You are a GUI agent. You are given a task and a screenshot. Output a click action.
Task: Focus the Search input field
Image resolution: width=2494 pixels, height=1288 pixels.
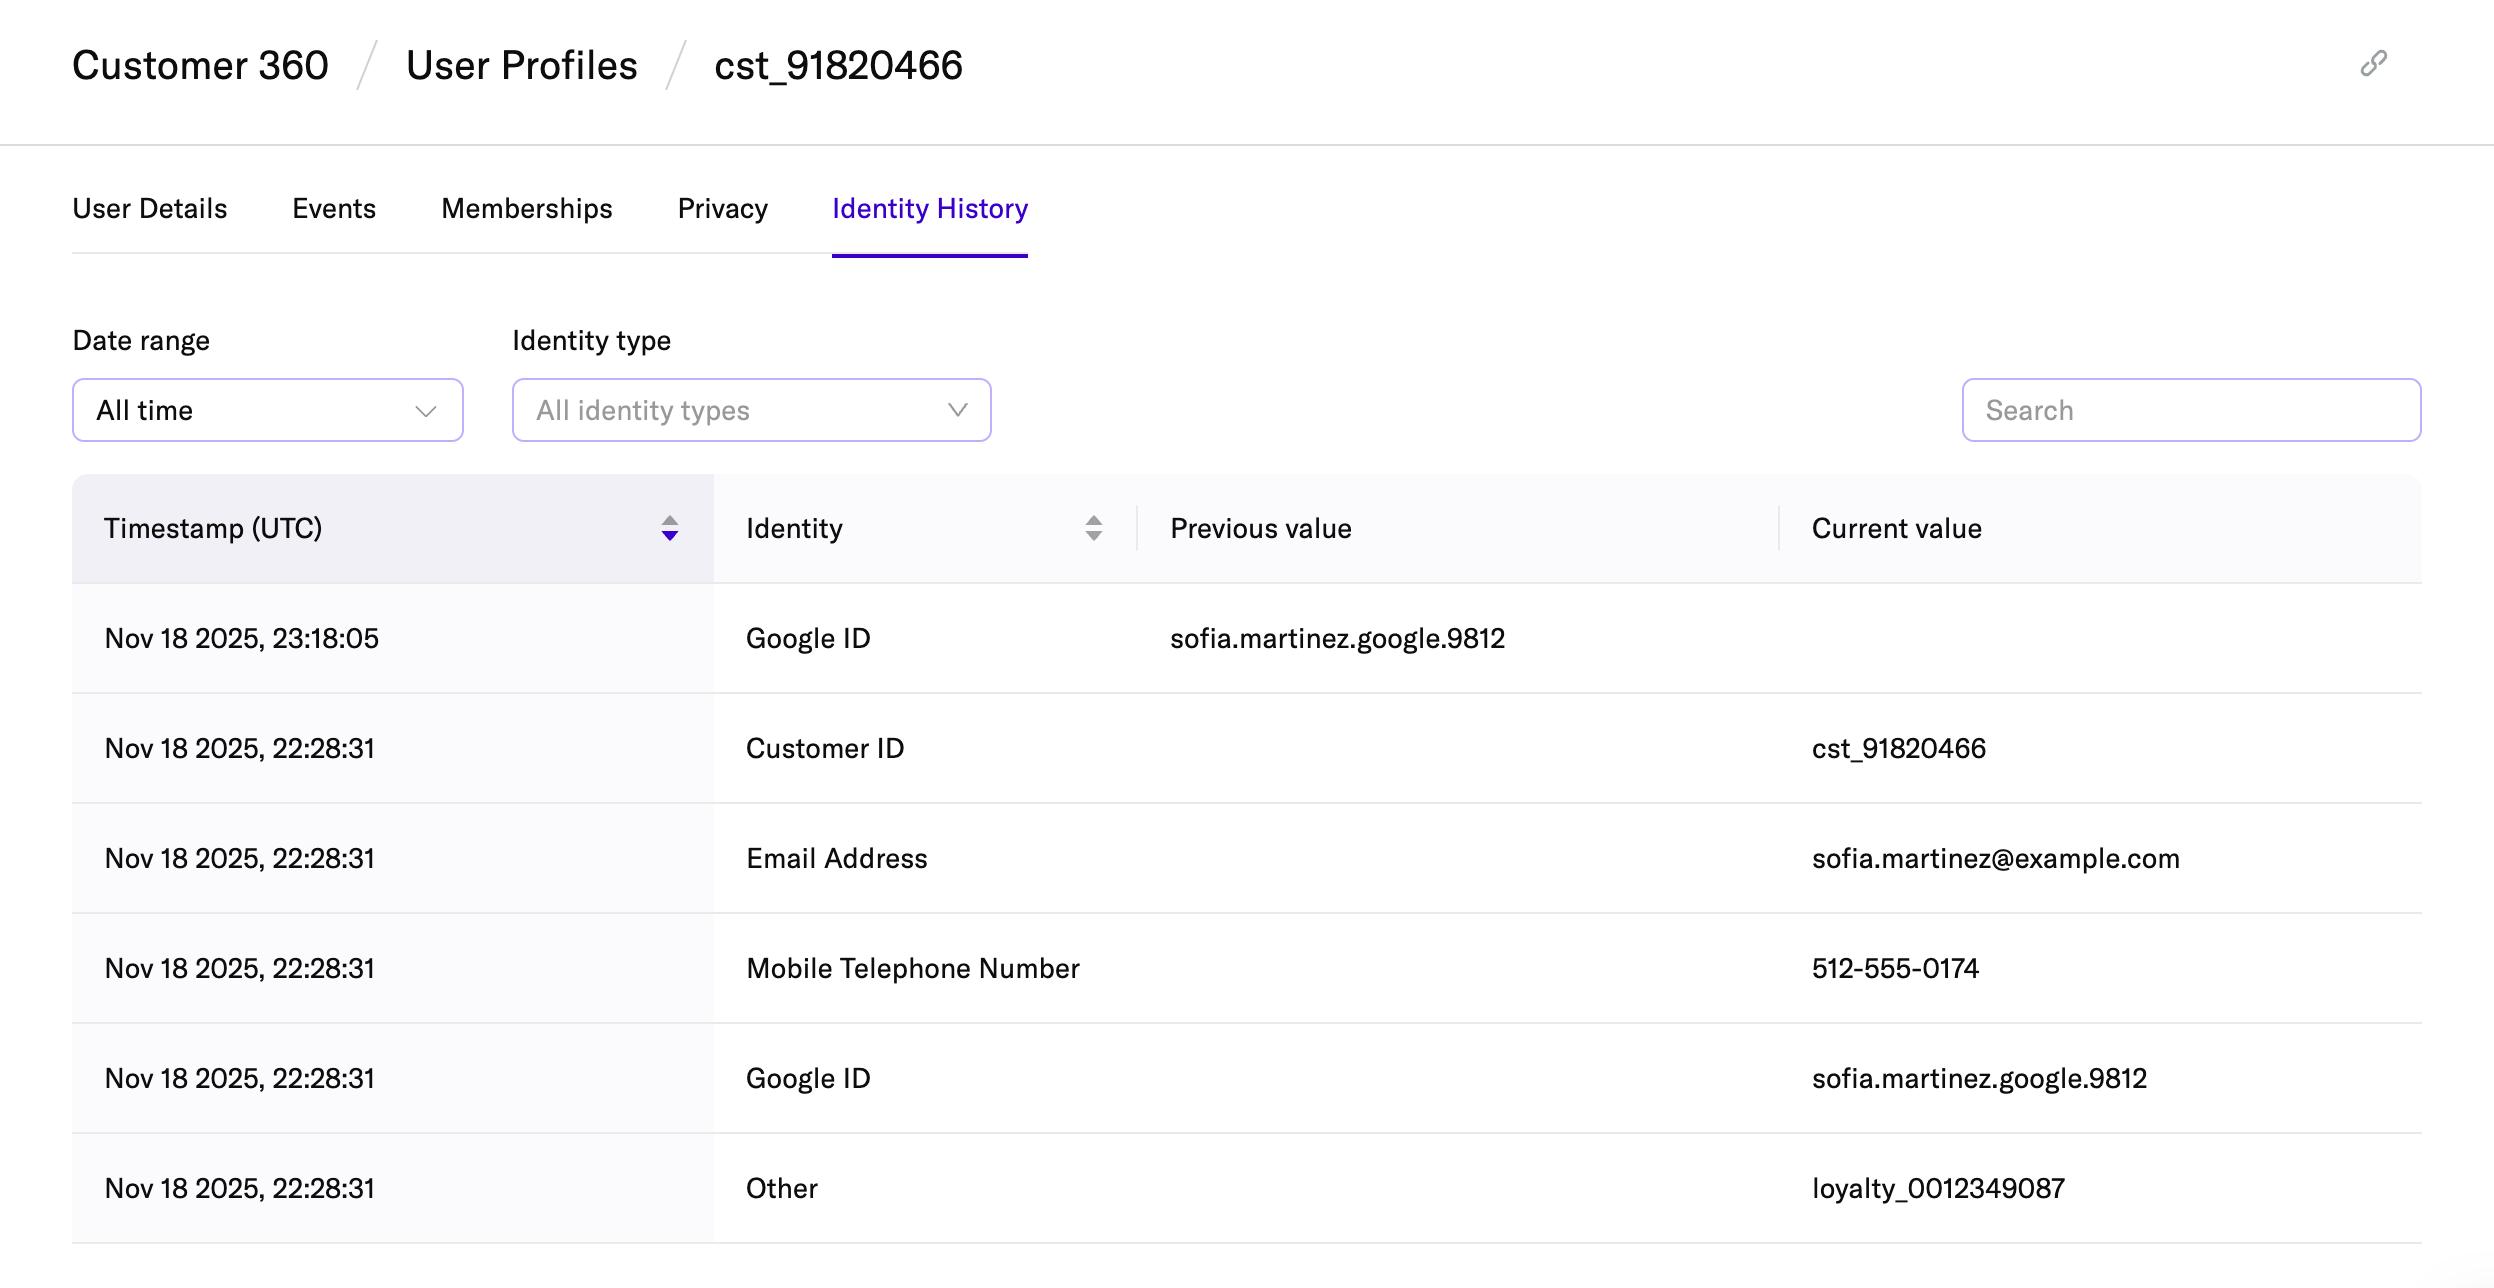tap(2190, 410)
